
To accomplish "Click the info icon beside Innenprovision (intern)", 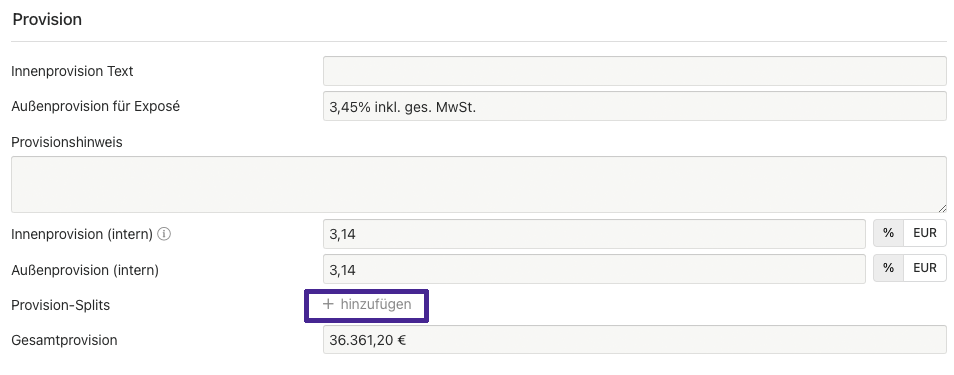I will (x=164, y=234).
